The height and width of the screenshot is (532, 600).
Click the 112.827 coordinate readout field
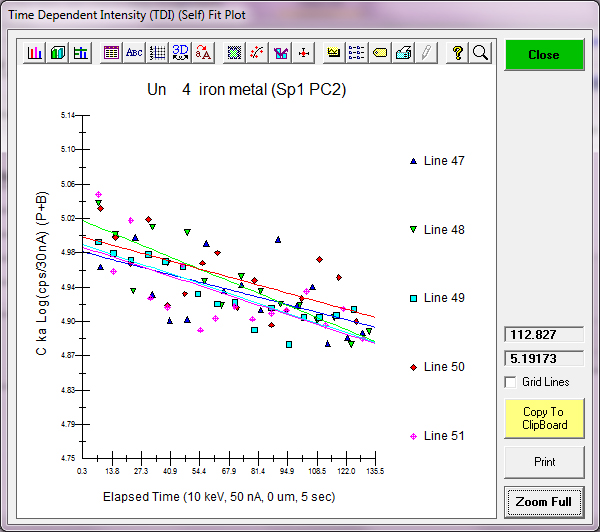543,335
